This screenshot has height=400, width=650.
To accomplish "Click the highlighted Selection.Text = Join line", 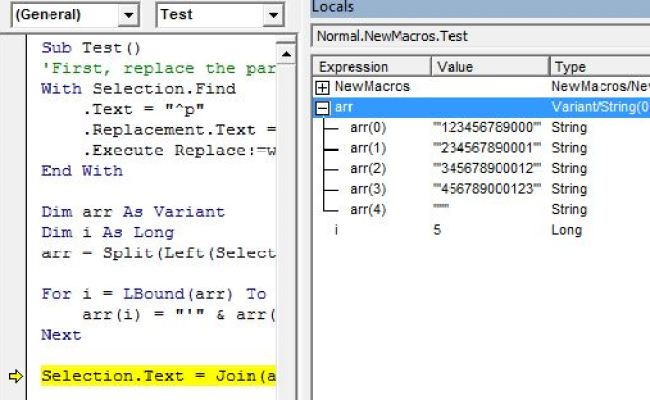I will pos(158,376).
